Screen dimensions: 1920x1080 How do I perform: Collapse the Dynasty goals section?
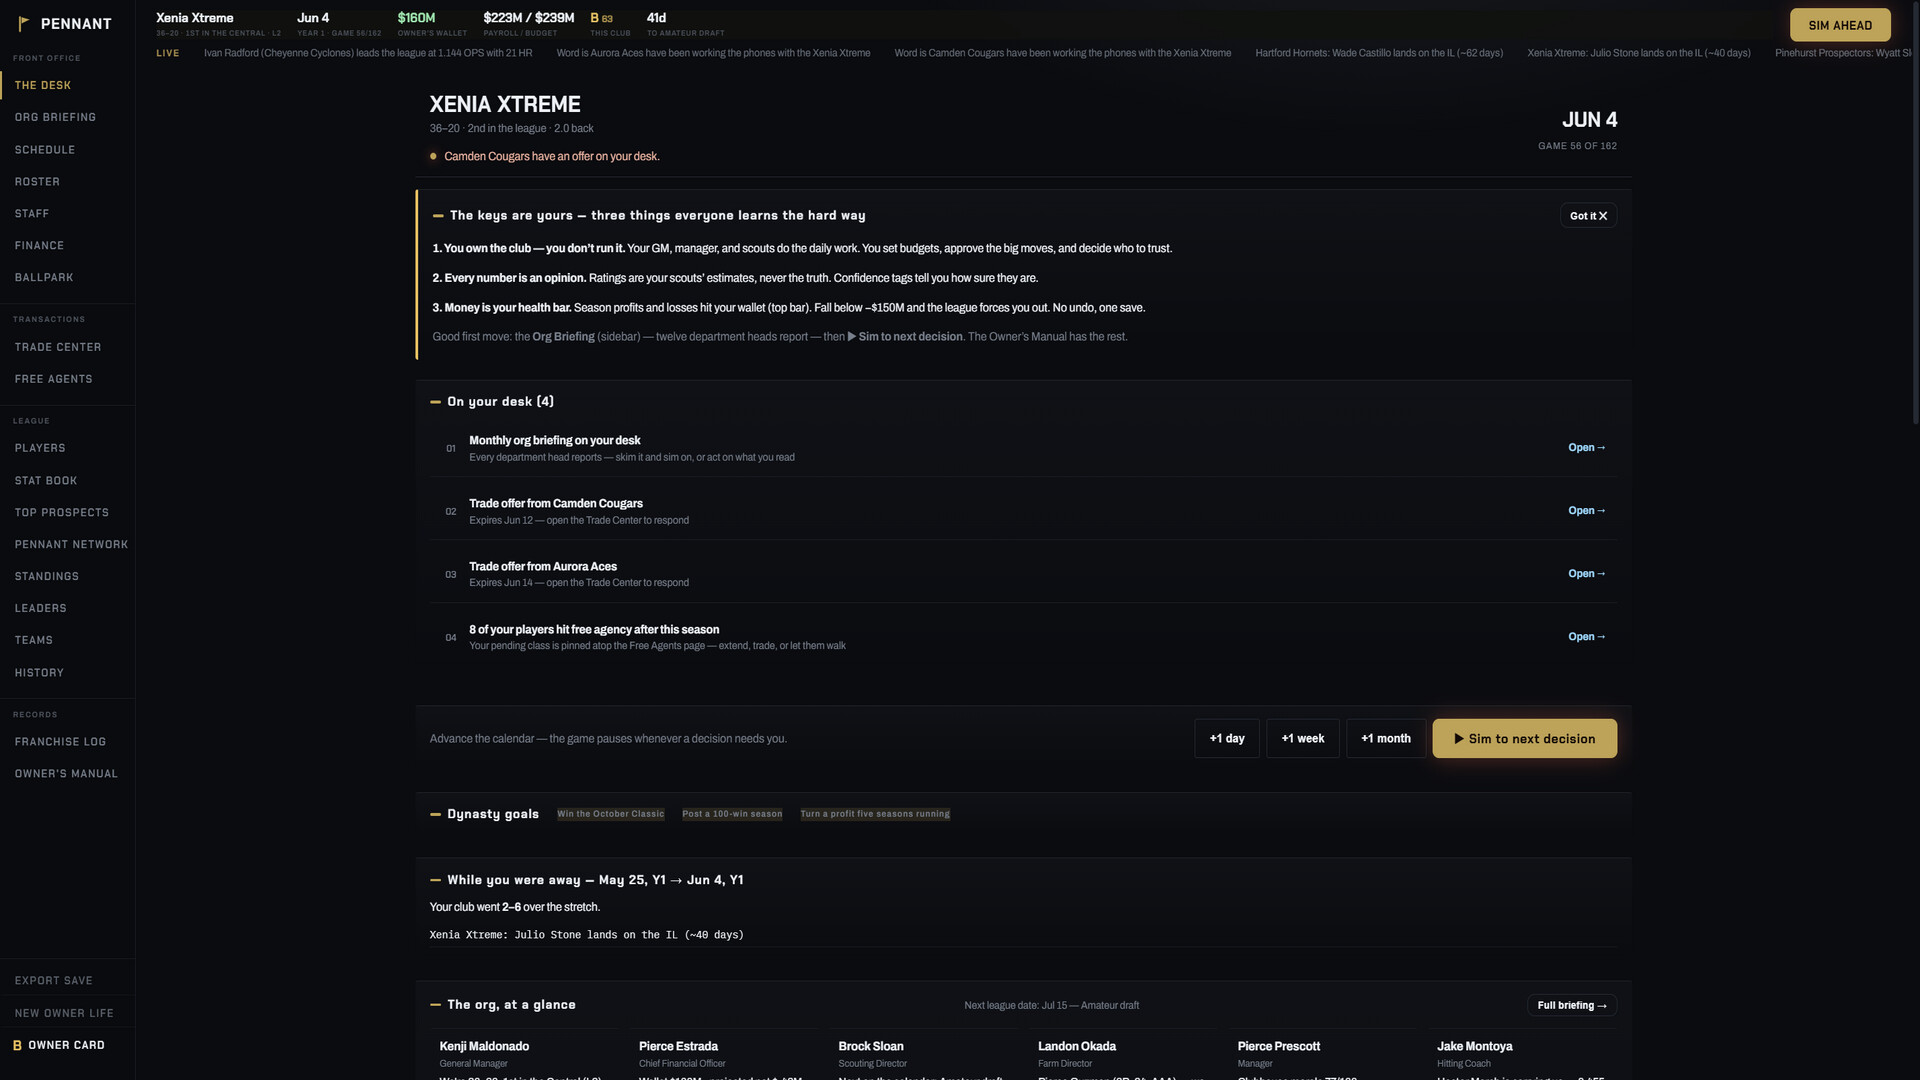click(435, 814)
